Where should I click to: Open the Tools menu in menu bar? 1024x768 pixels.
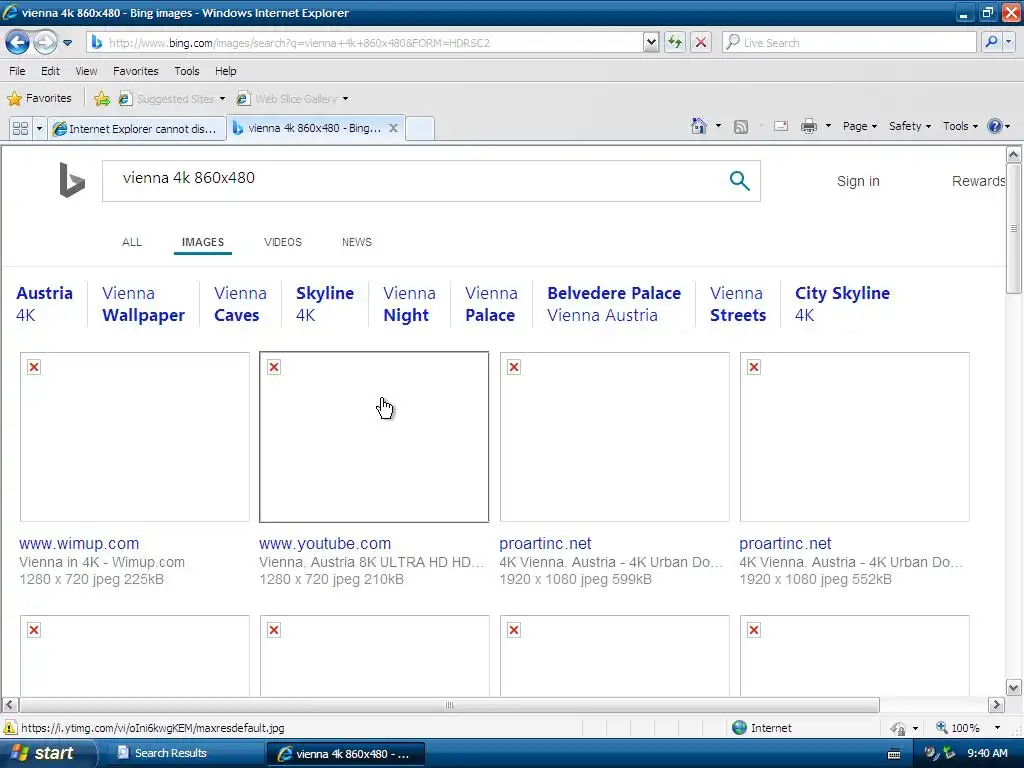[x=187, y=71]
